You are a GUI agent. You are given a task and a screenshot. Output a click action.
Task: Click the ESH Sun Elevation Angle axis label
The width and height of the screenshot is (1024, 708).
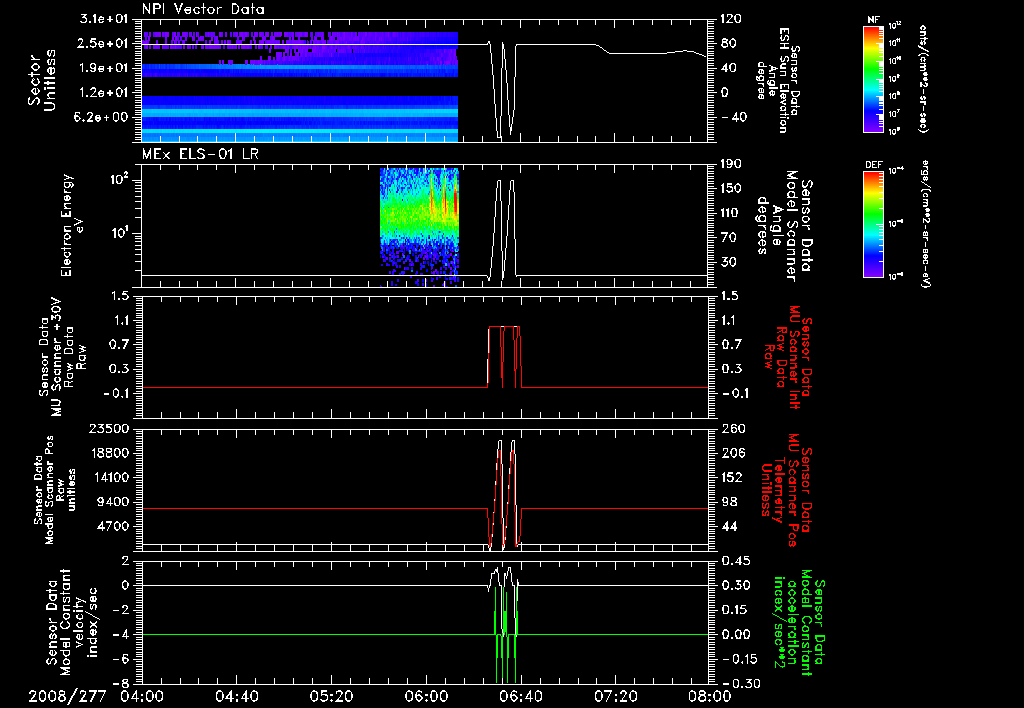[778, 80]
